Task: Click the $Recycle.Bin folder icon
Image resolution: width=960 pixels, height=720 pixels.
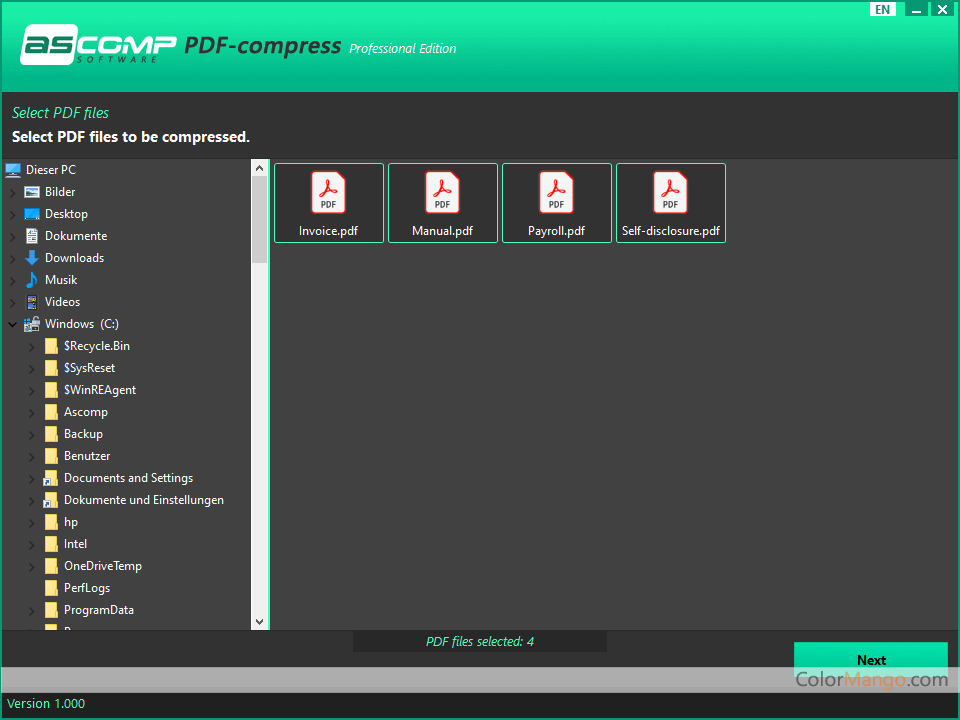Action: point(51,347)
